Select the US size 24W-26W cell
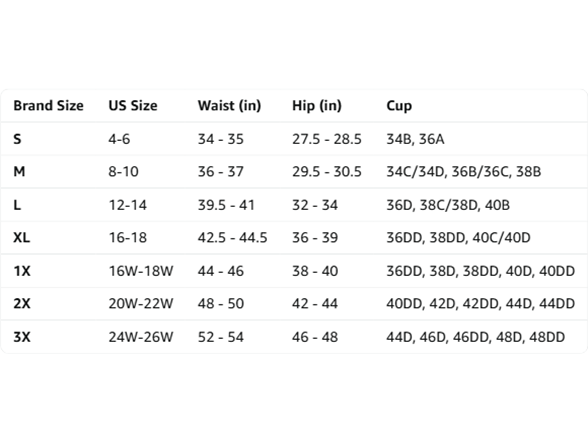This screenshot has width=588, height=441. pos(141,337)
